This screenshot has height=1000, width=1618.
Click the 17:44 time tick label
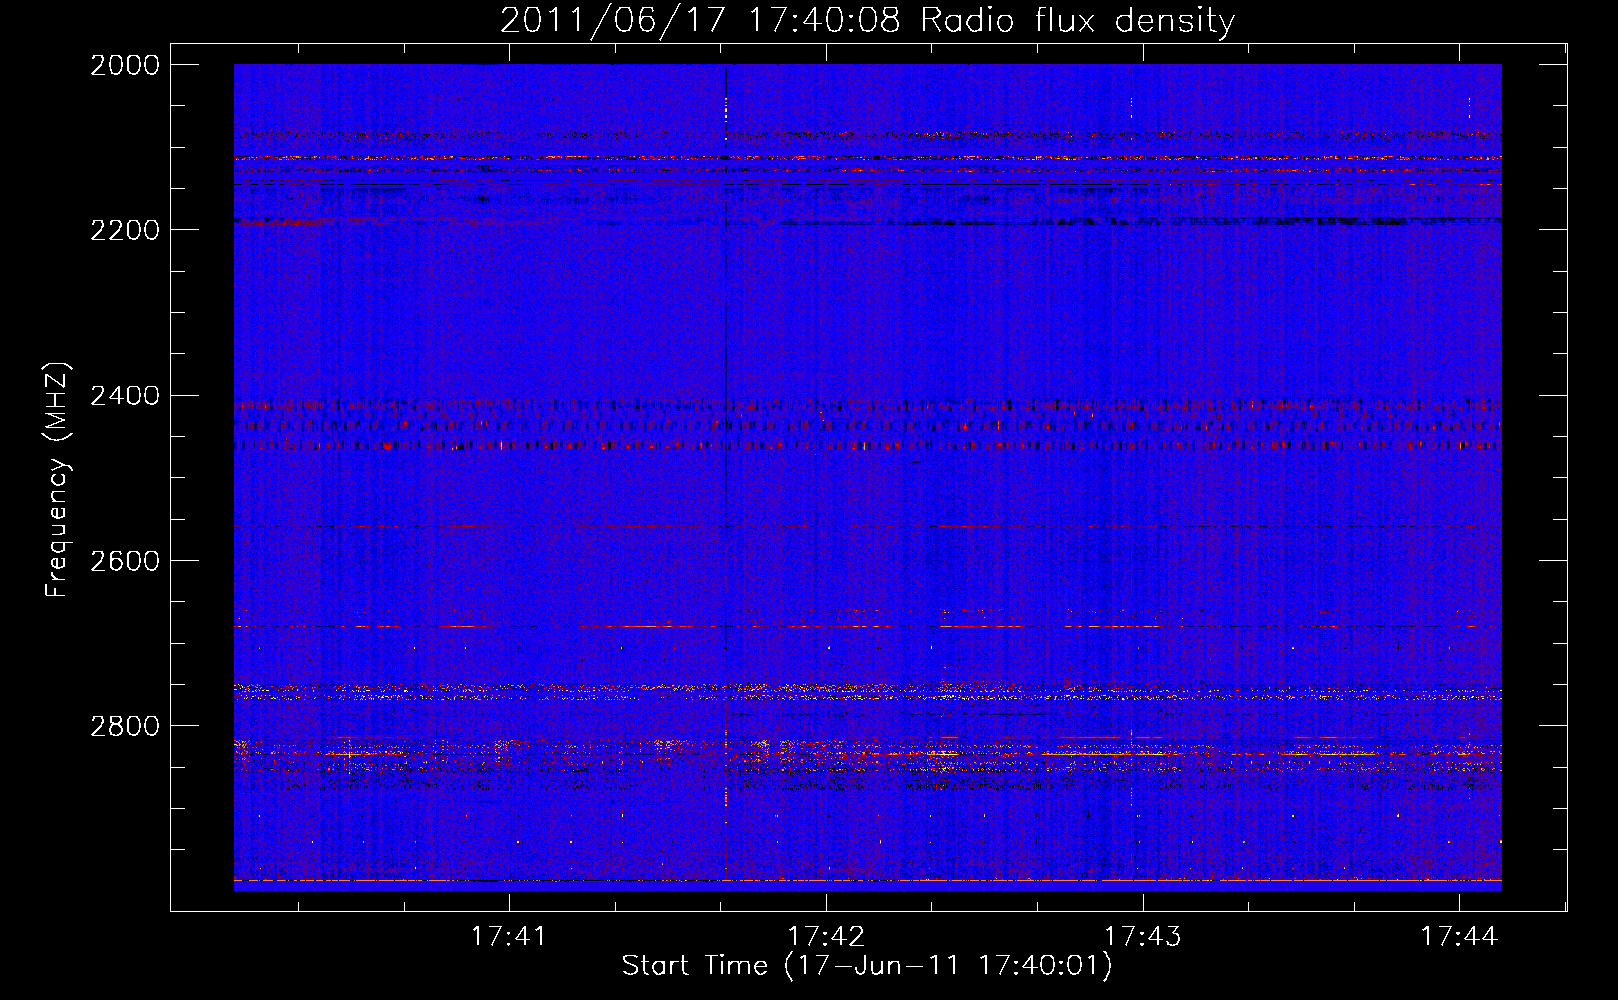[1459, 936]
